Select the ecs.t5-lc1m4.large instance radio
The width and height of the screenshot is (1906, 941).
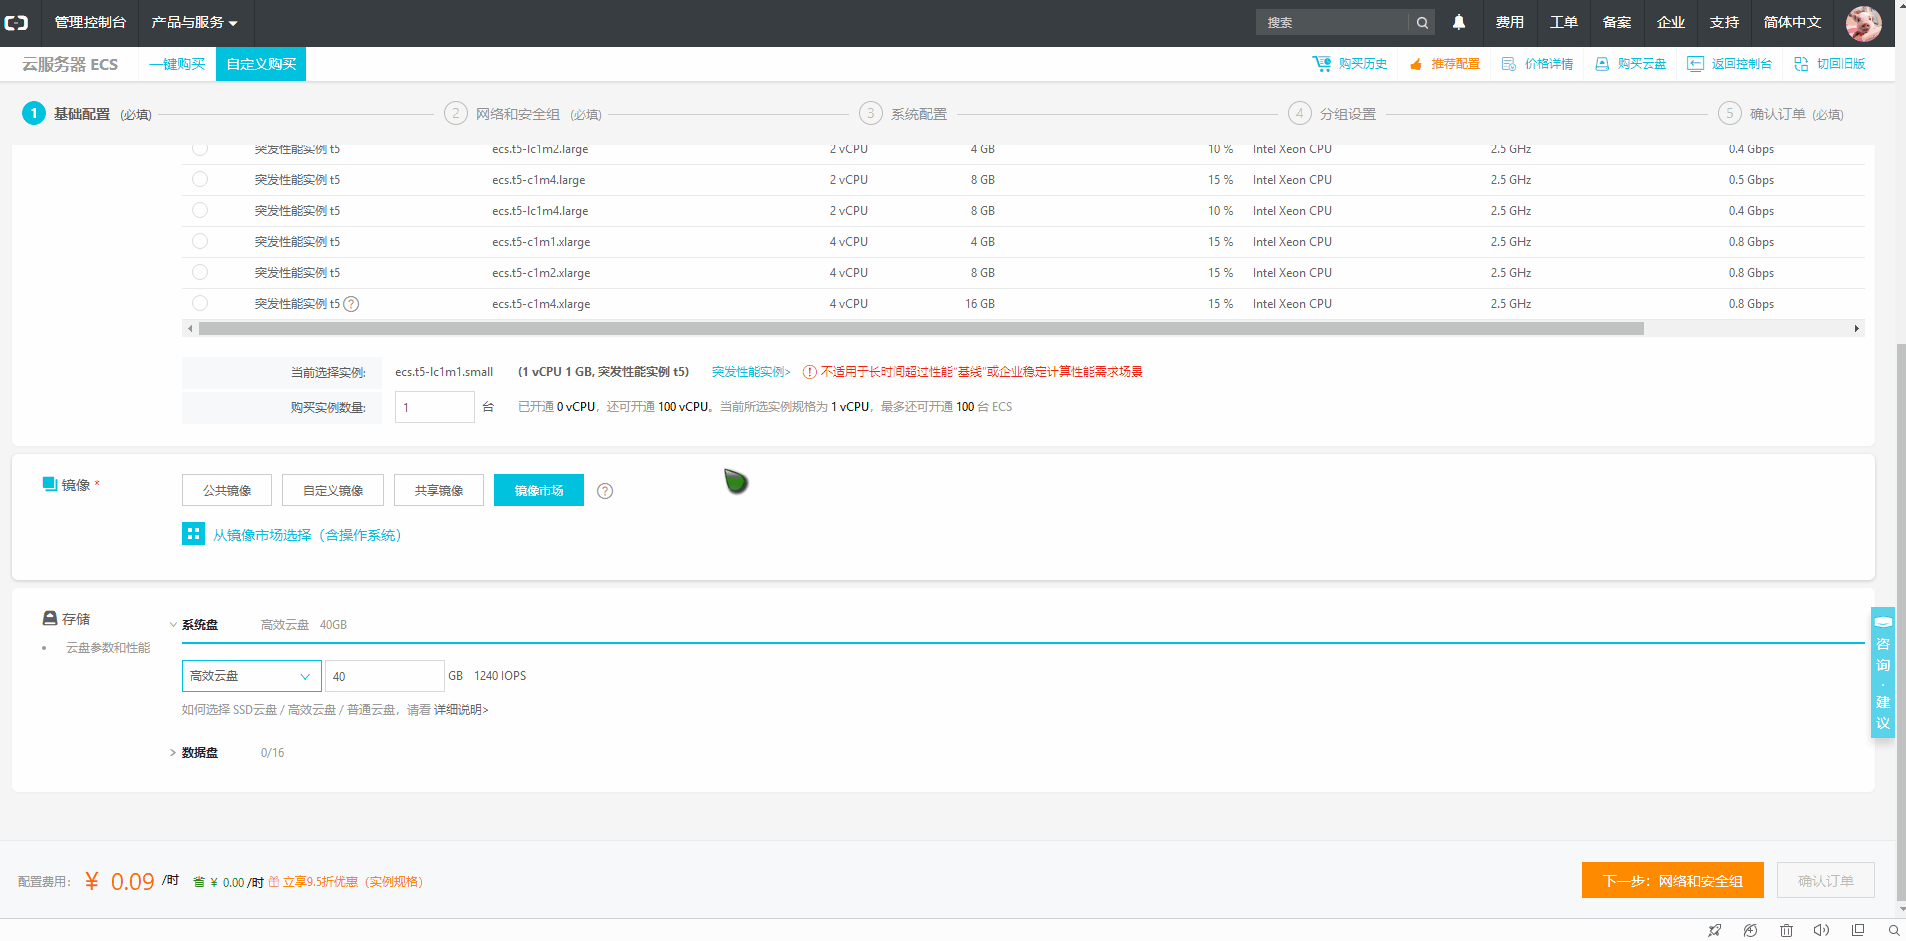coord(200,210)
